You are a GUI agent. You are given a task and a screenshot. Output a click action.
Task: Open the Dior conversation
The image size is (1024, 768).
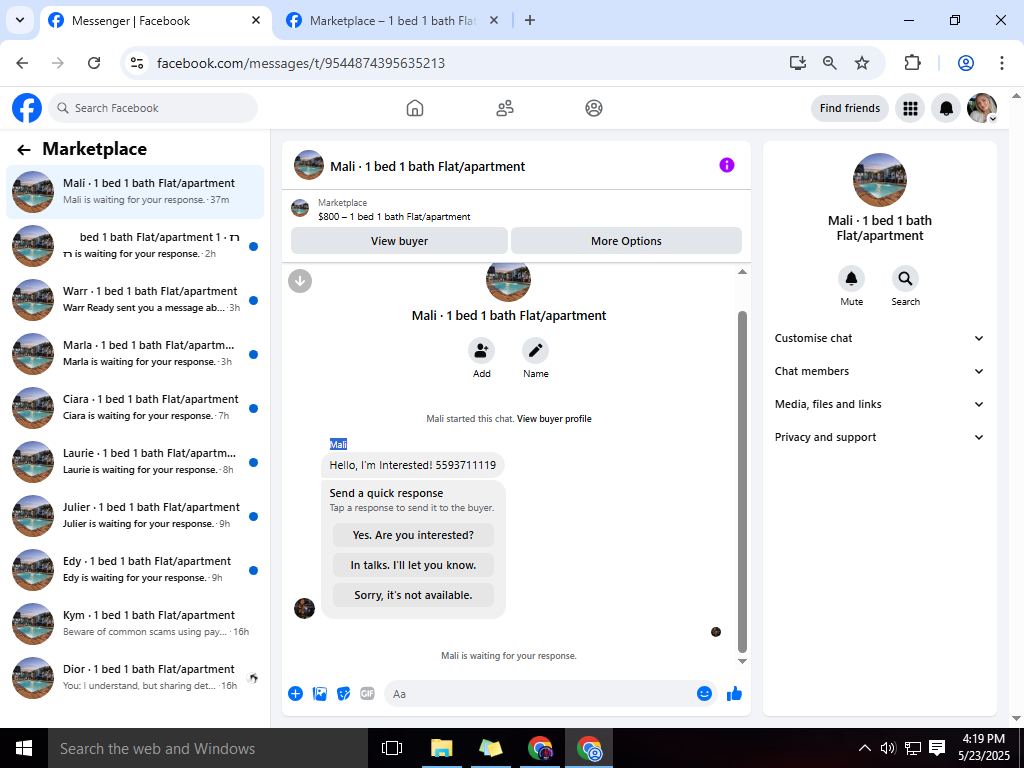pos(135,678)
